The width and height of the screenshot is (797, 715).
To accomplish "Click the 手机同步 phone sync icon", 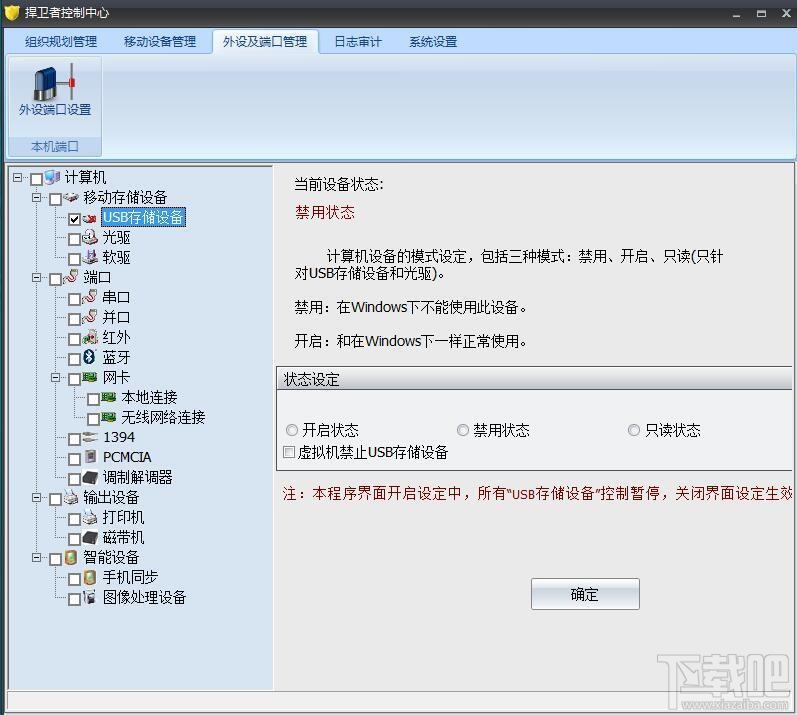I will tap(90, 577).
